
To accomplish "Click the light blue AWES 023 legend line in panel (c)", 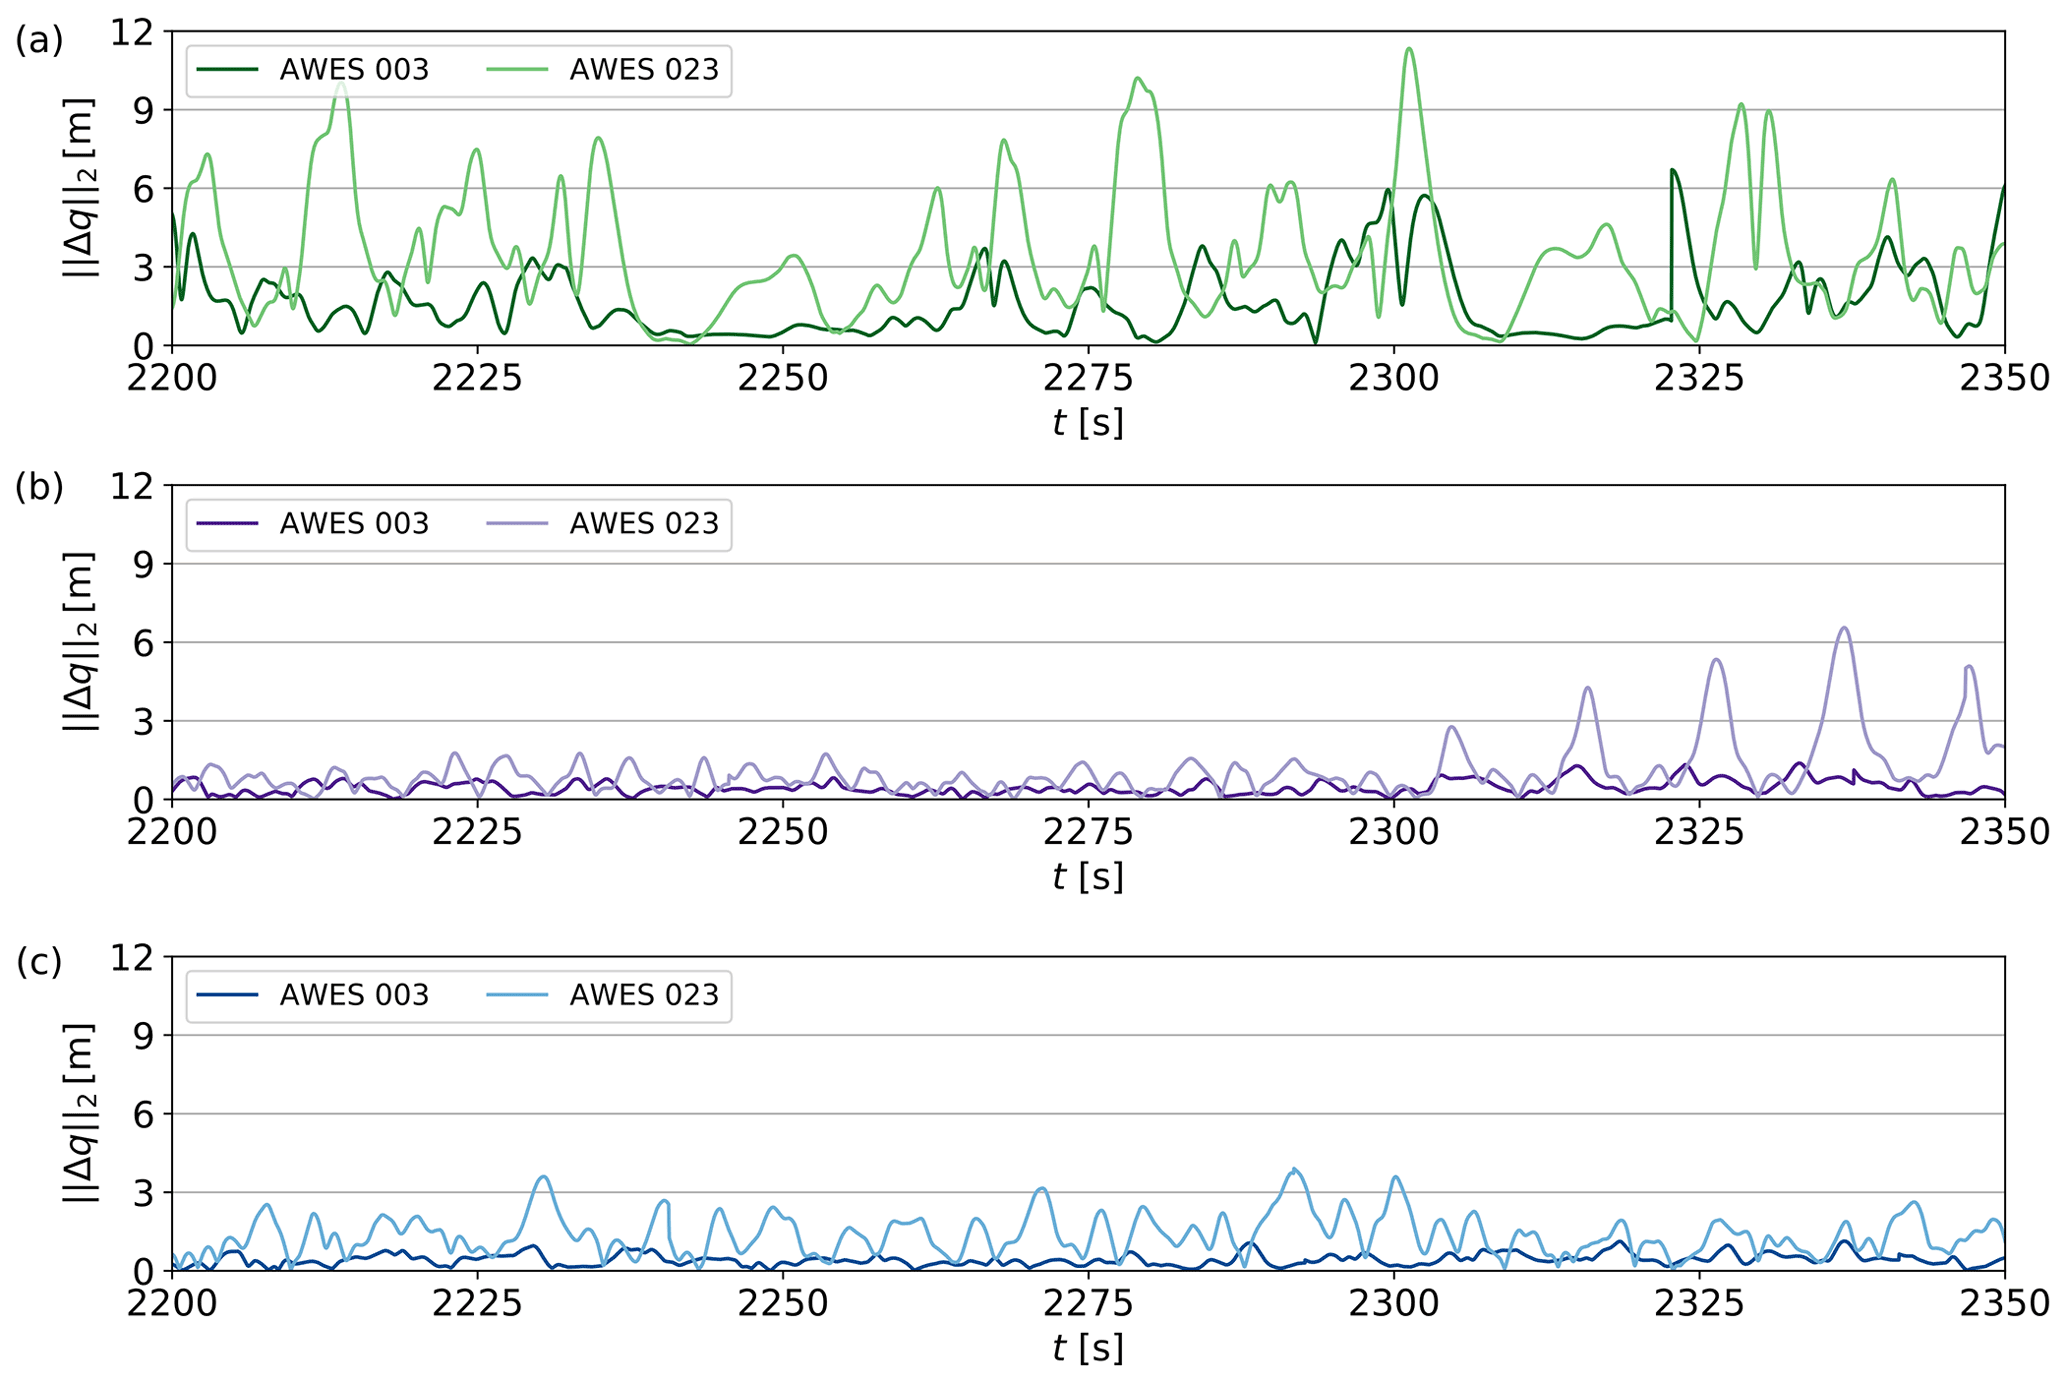I will (x=517, y=995).
